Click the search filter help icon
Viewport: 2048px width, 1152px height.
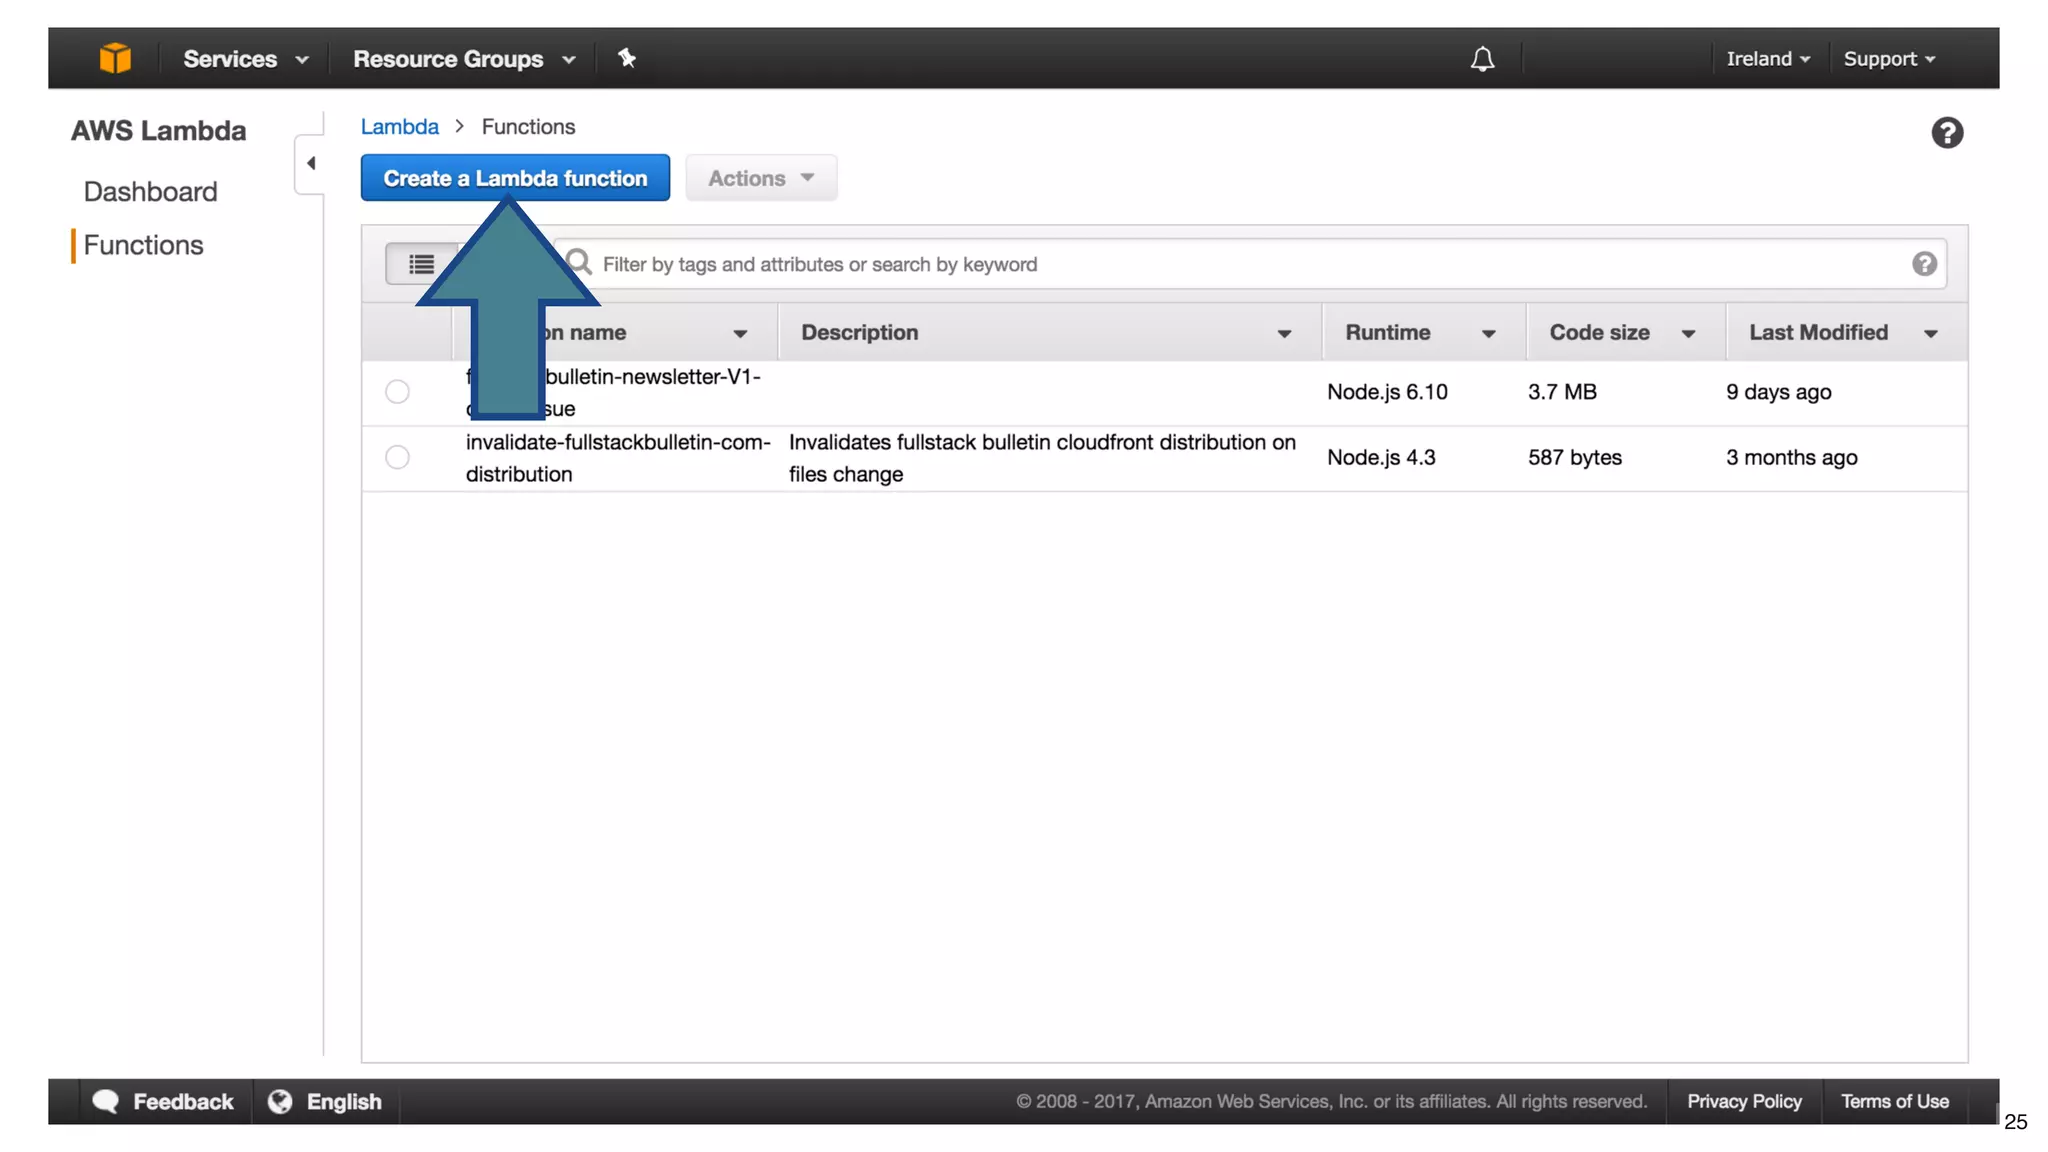(1924, 264)
